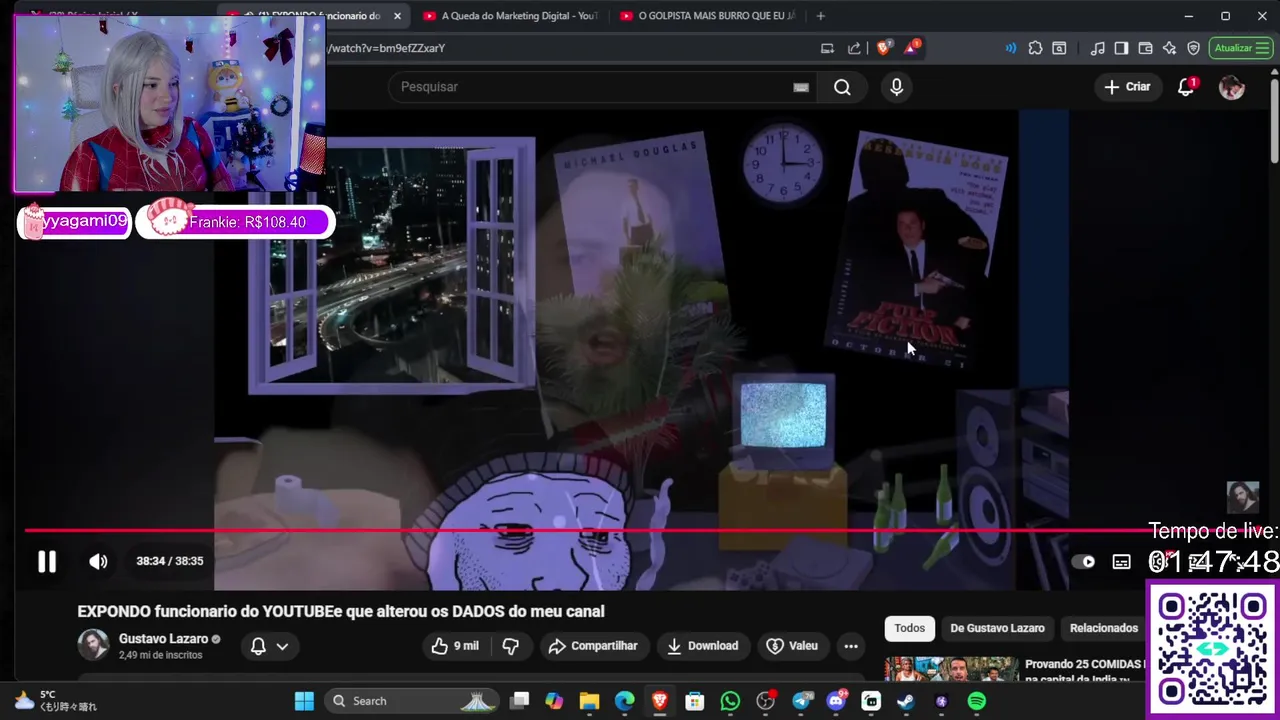Open Discord from the taskbar

click(x=837, y=701)
